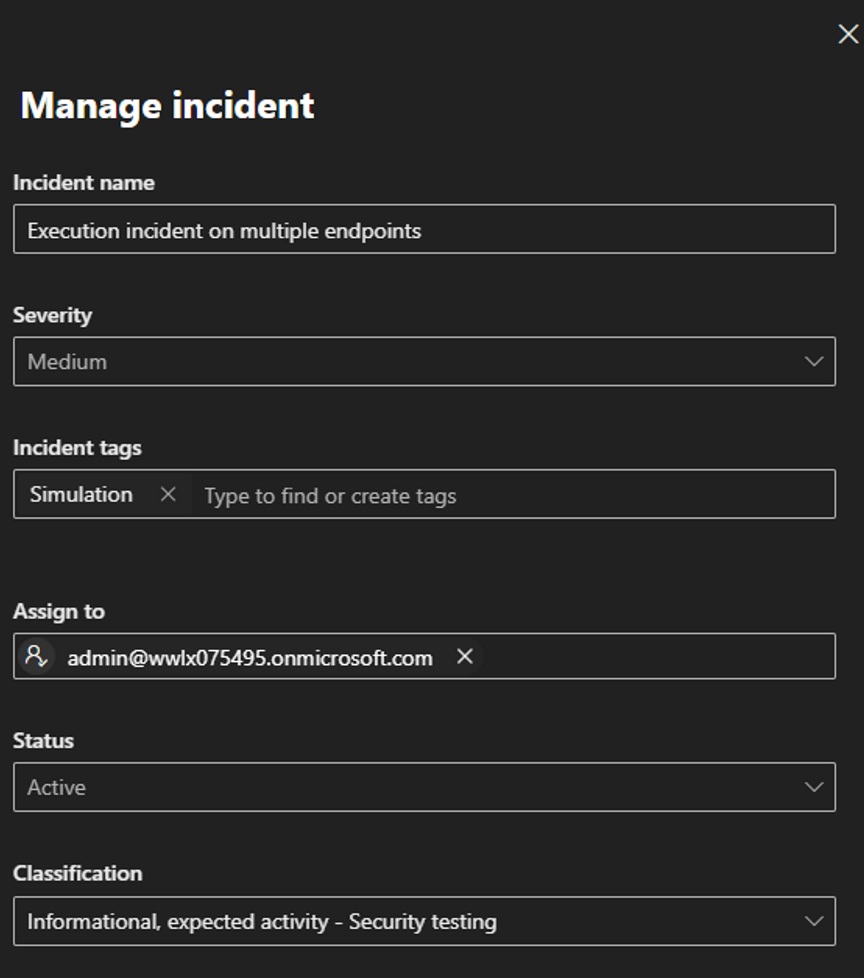Remove assigned user admin@wwlx075495.onmicrosoft.com
The height and width of the screenshot is (978, 864).
coord(465,656)
